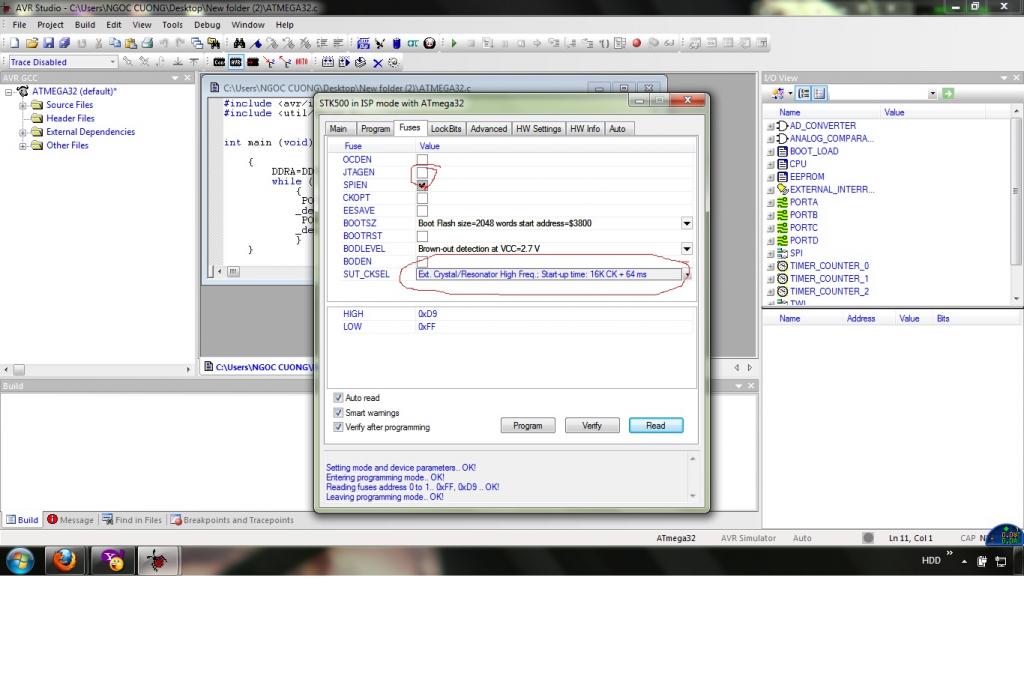Toggle the OCDEN fuse checkbox

pyautogui.click(x=423, y=159)
